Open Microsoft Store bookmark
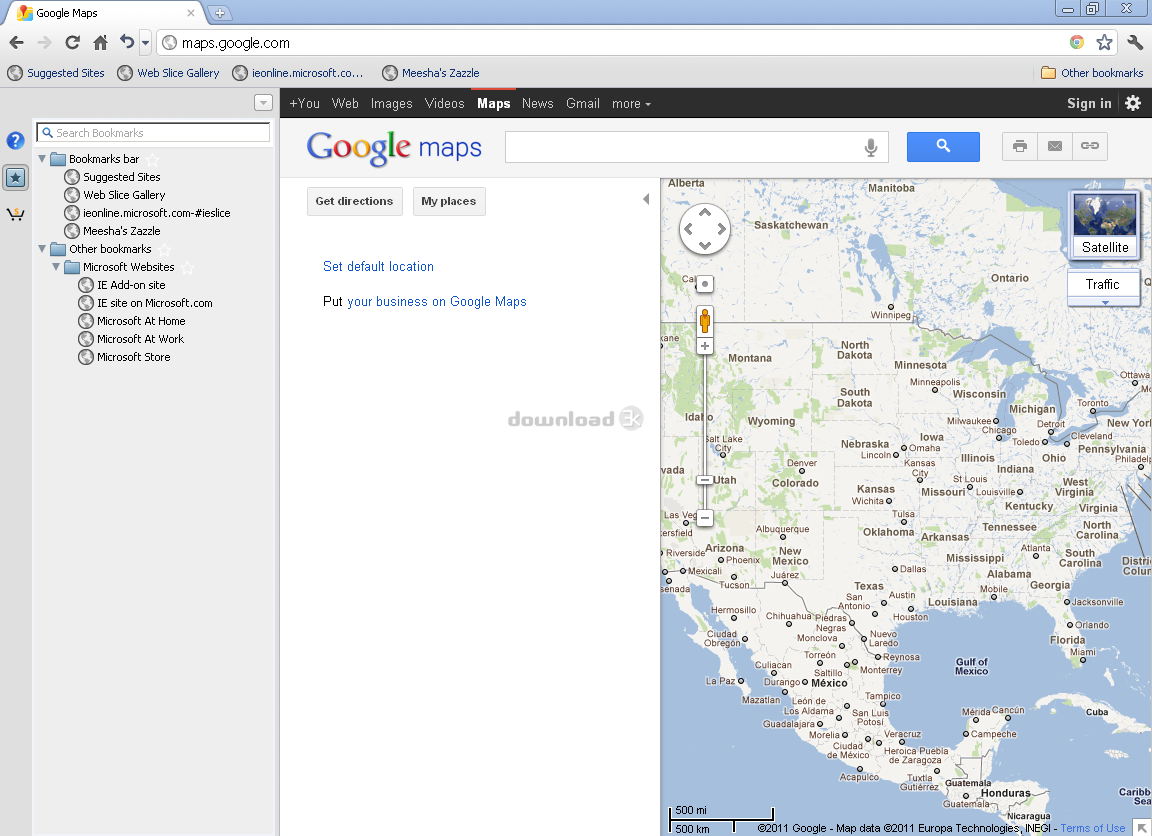1152x836 pixels. 134,357
